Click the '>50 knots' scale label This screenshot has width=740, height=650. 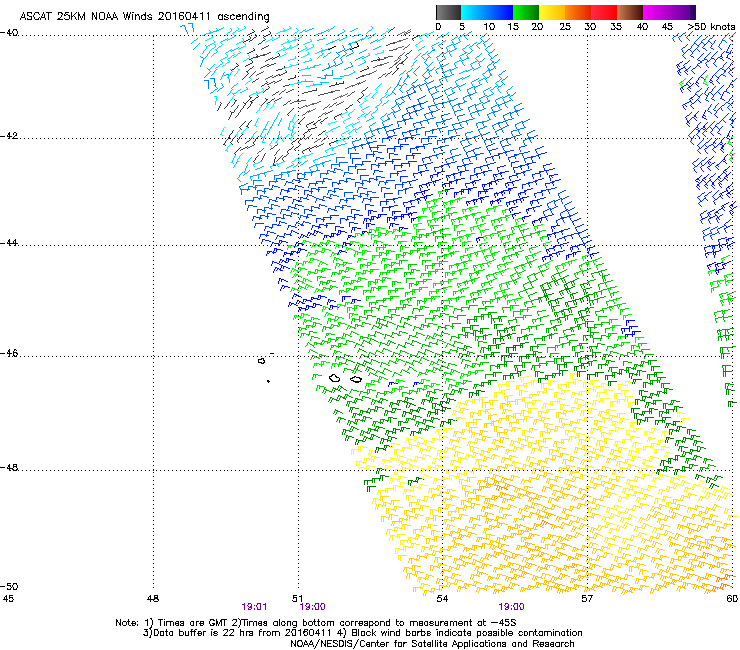(x=711, y=27)
